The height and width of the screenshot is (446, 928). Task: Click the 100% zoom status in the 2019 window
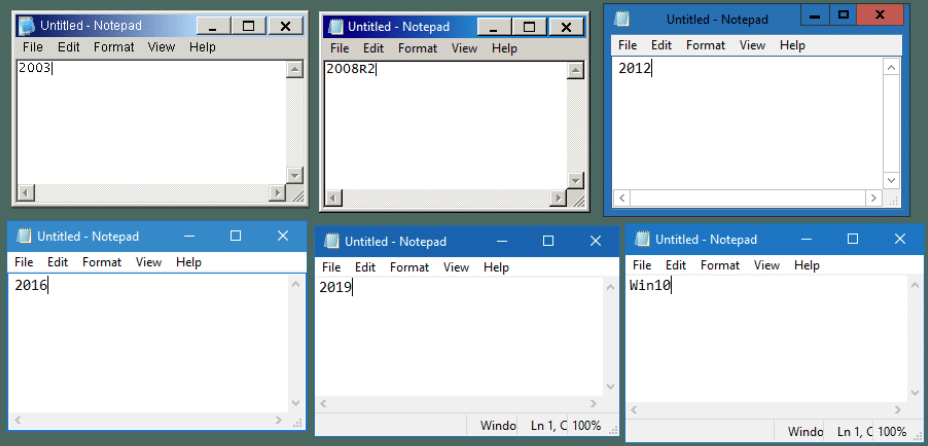click(587, 425)
